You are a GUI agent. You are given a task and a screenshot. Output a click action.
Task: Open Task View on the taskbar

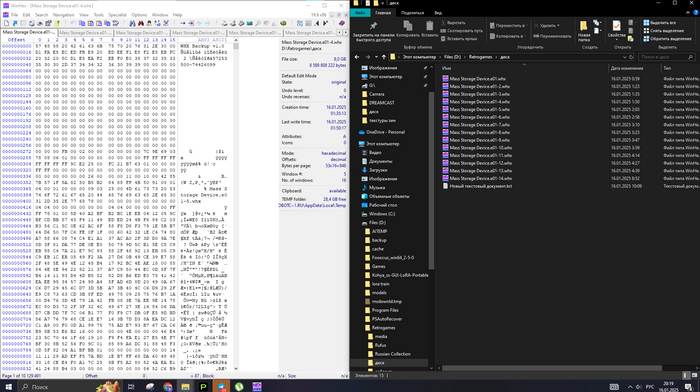(131, 387)
